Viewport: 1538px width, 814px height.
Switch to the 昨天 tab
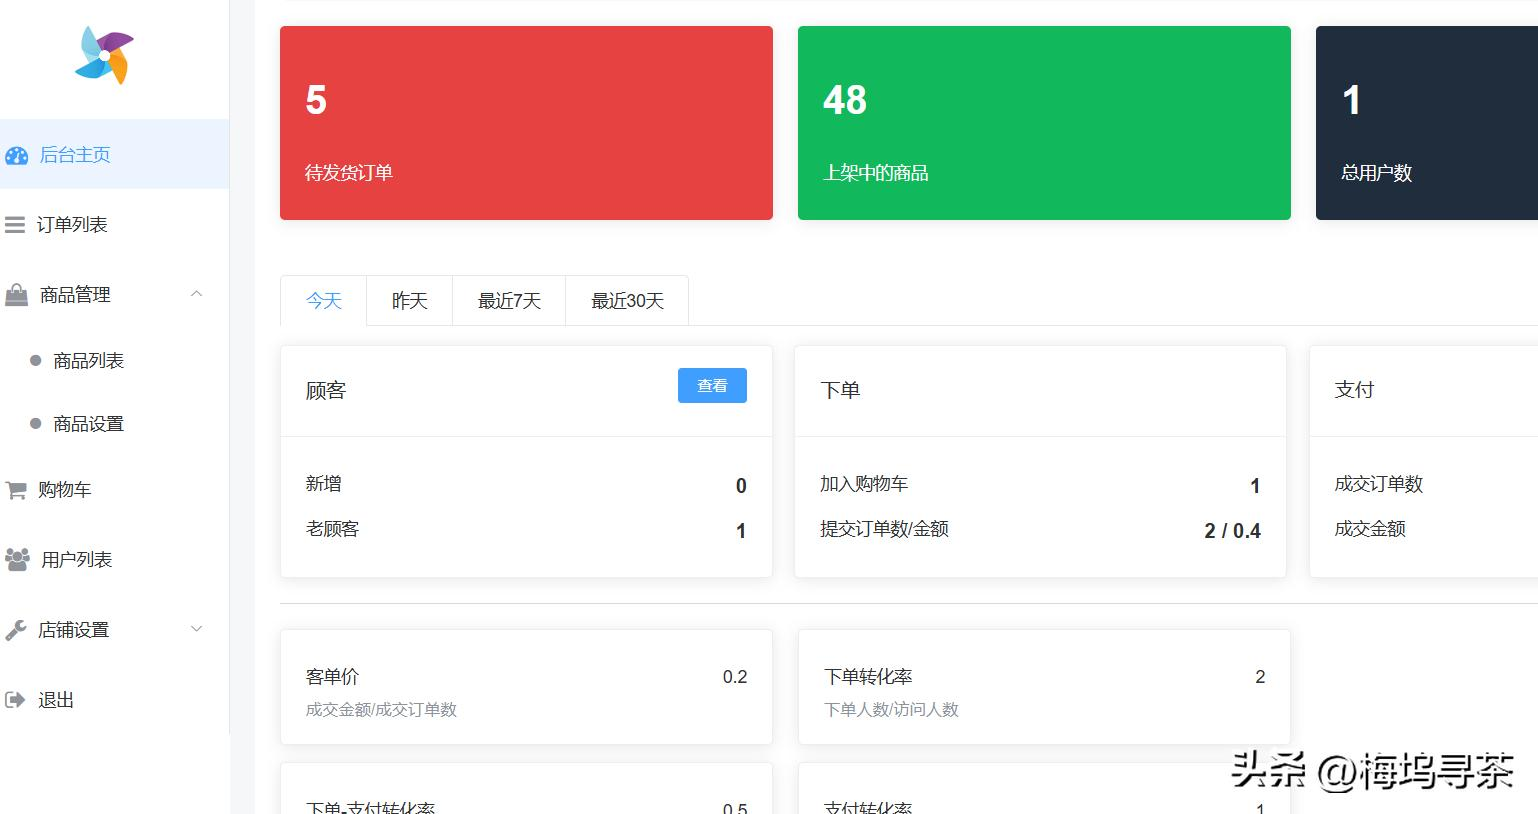click(409, 301)
